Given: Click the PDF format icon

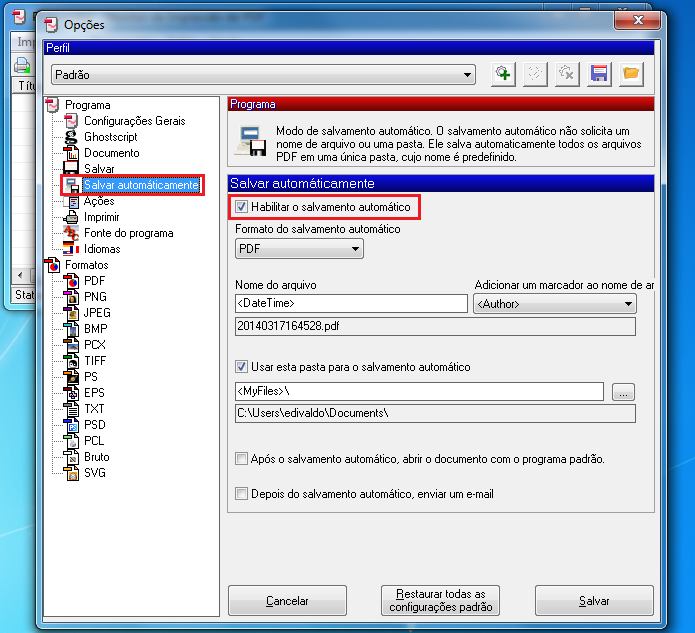Looking at the screenshot, I should pos(71,281).
